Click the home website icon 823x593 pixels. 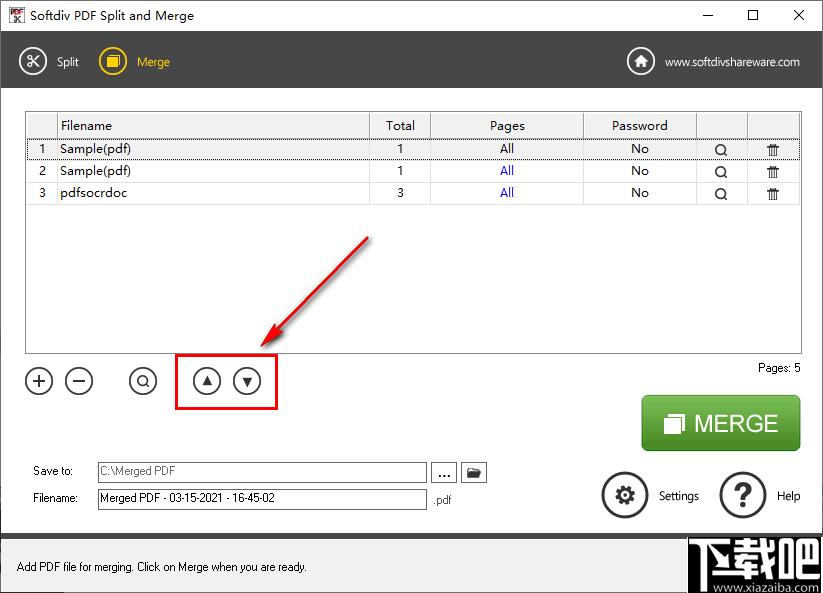coord(641,61)
